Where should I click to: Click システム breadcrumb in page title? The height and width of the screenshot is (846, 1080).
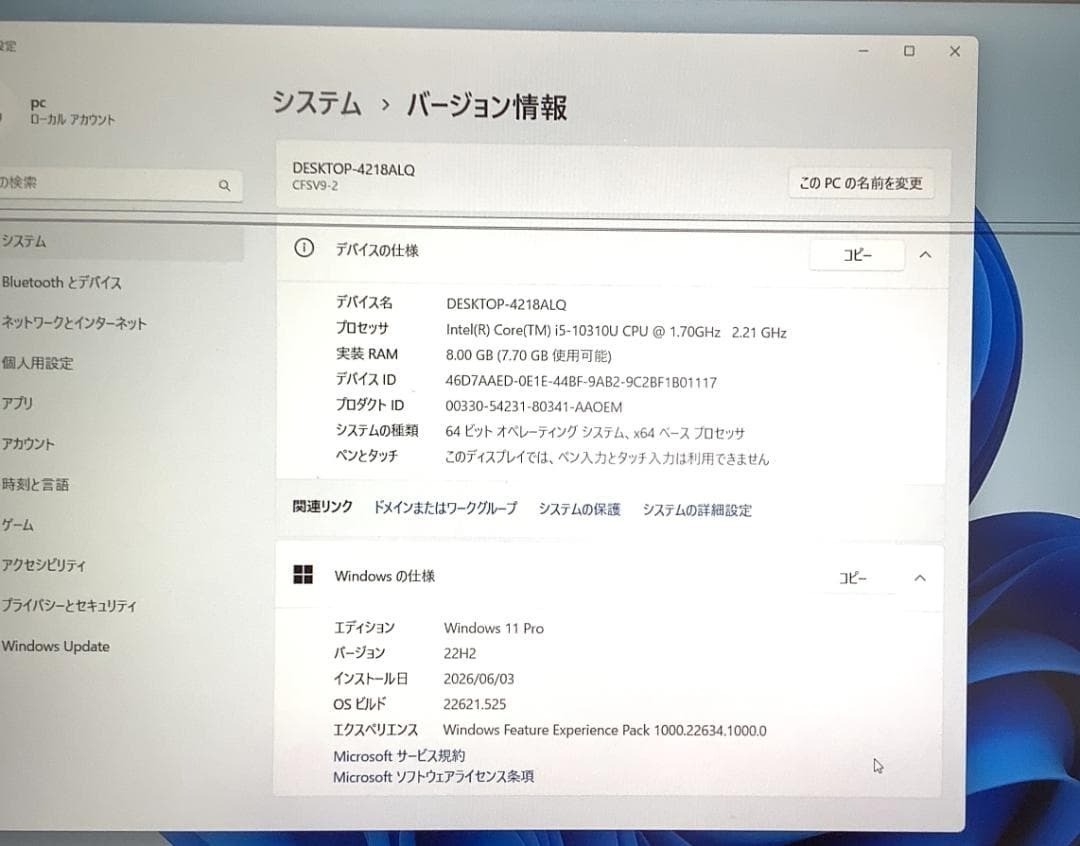pyautogui.click(x=317, y=103)
